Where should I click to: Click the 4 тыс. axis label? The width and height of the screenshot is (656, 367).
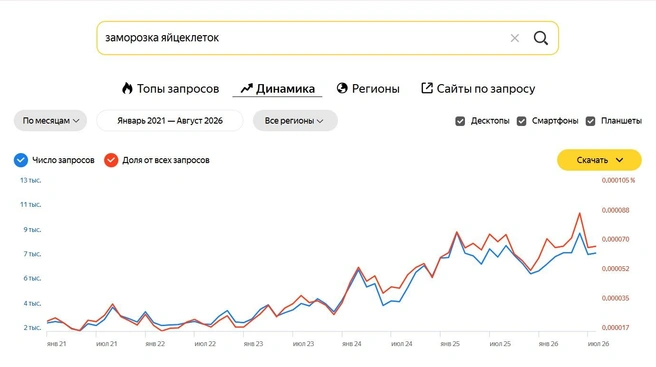(32, 303)
